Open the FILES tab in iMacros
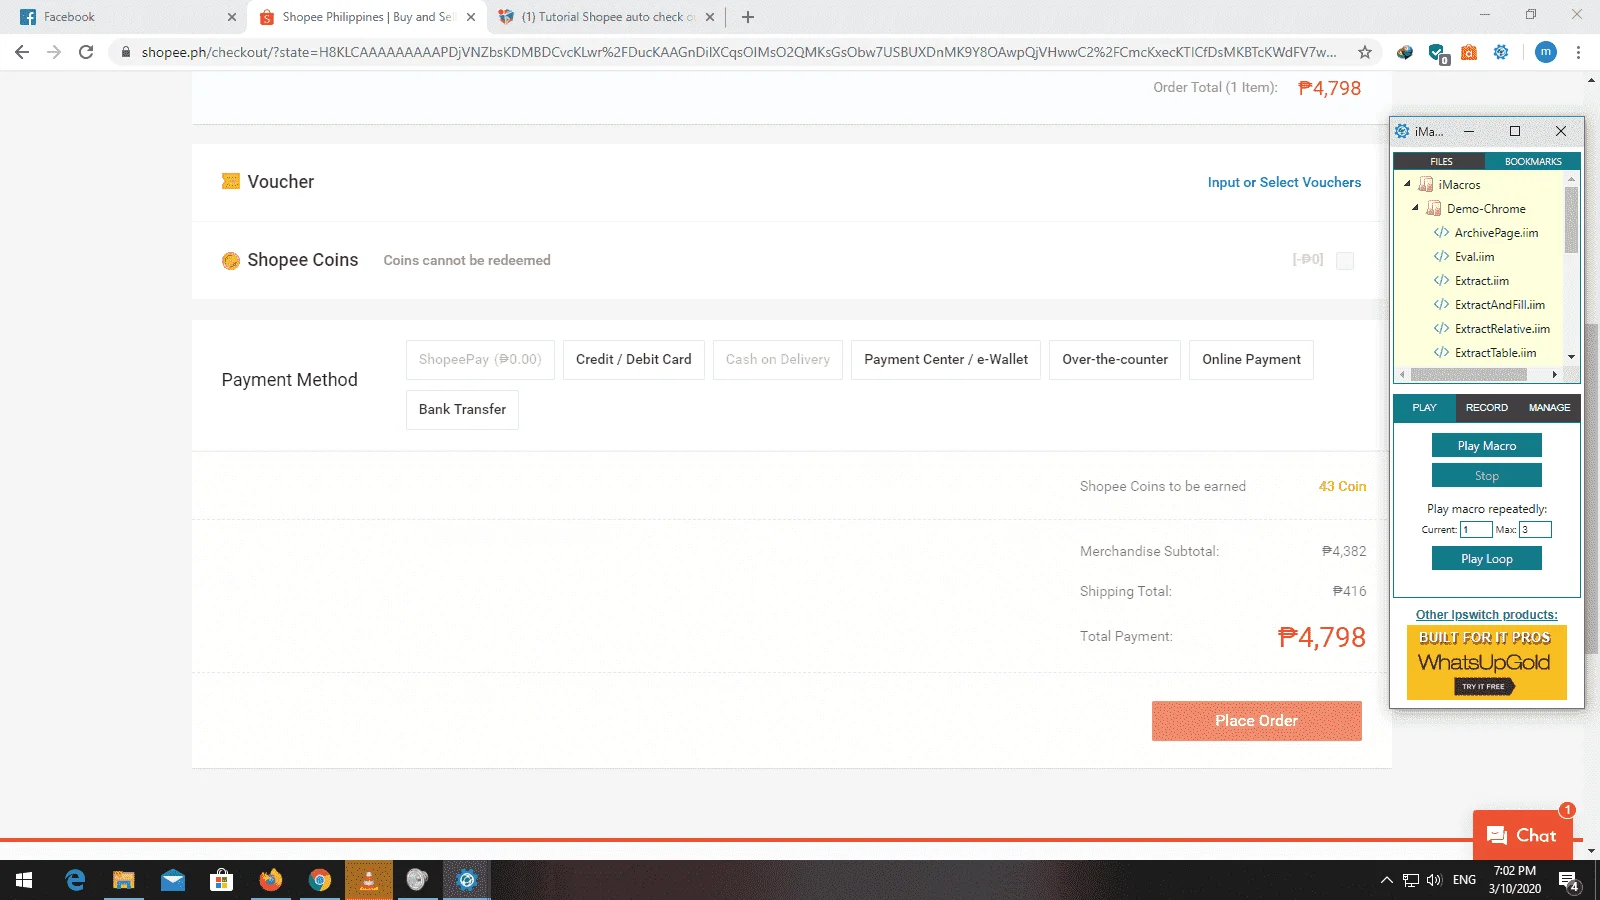This screenshot has height=900, width=1600. click(x=1441, y=161)
